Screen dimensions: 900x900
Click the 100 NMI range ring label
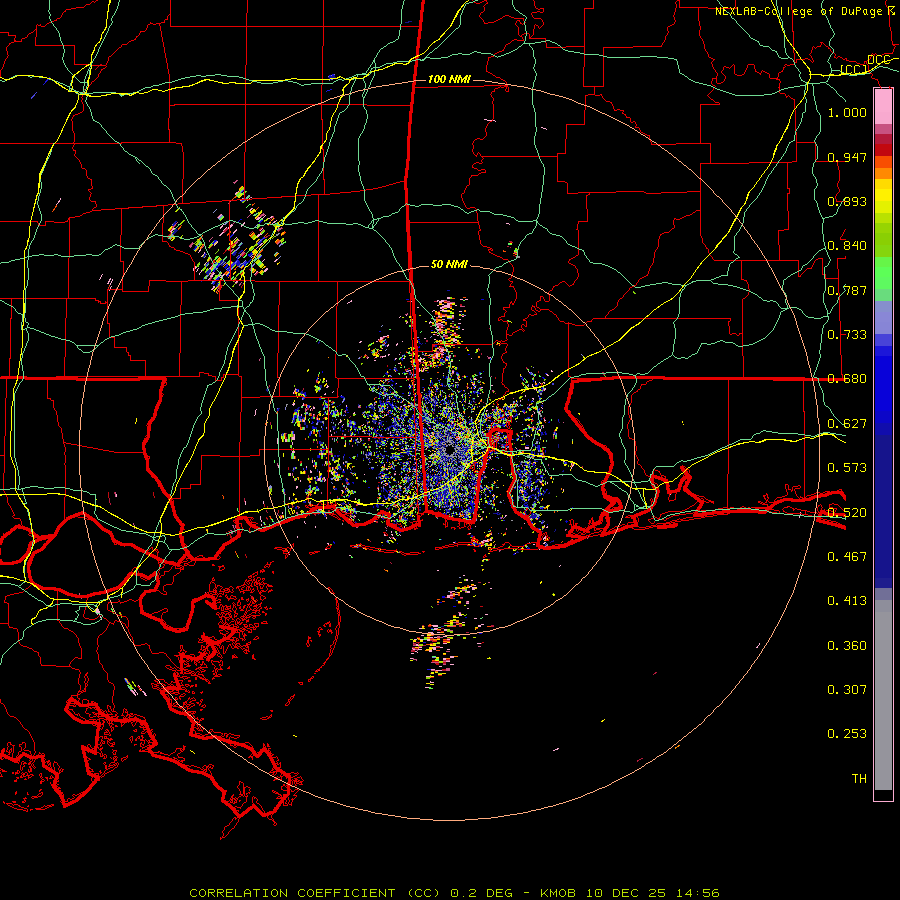tap(449, 79)
